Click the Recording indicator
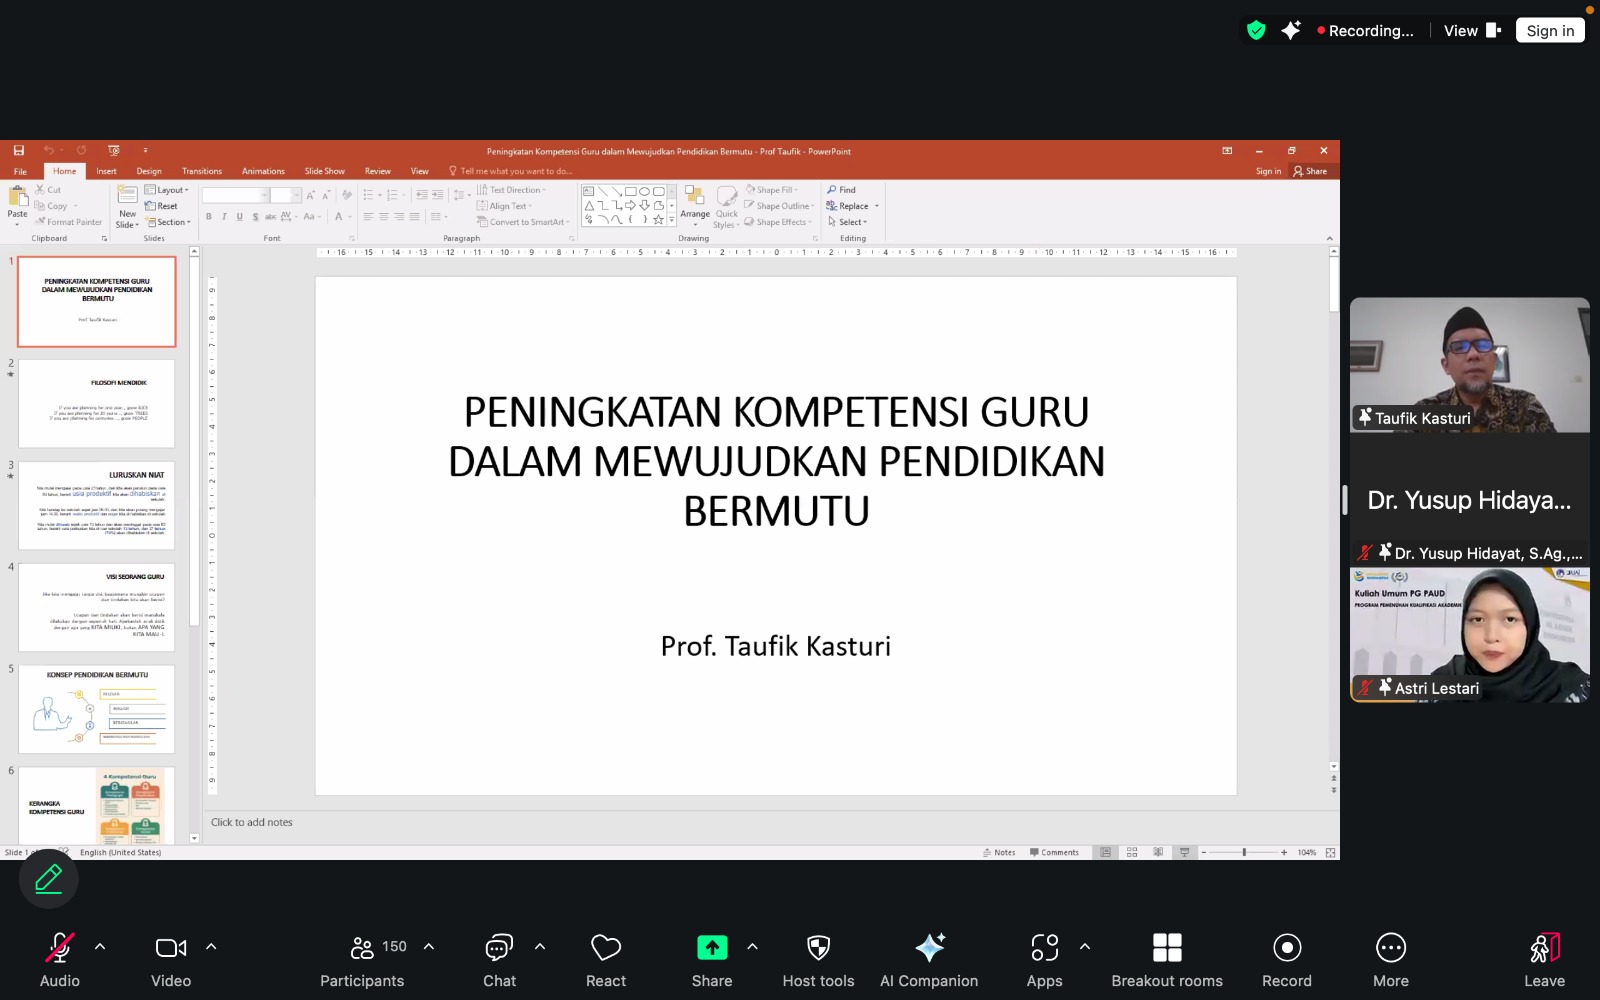The width and height of the screenshot is (1600, 1000). coord(1365,31)
